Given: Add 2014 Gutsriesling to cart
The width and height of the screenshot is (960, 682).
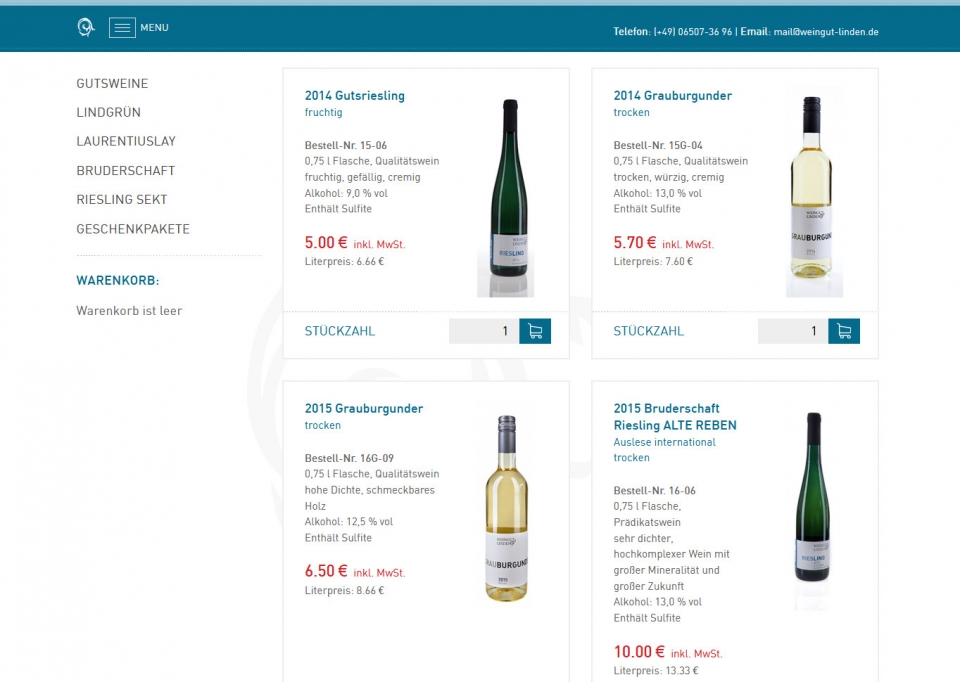Looking at the screenshot, I should click(535, 331).
